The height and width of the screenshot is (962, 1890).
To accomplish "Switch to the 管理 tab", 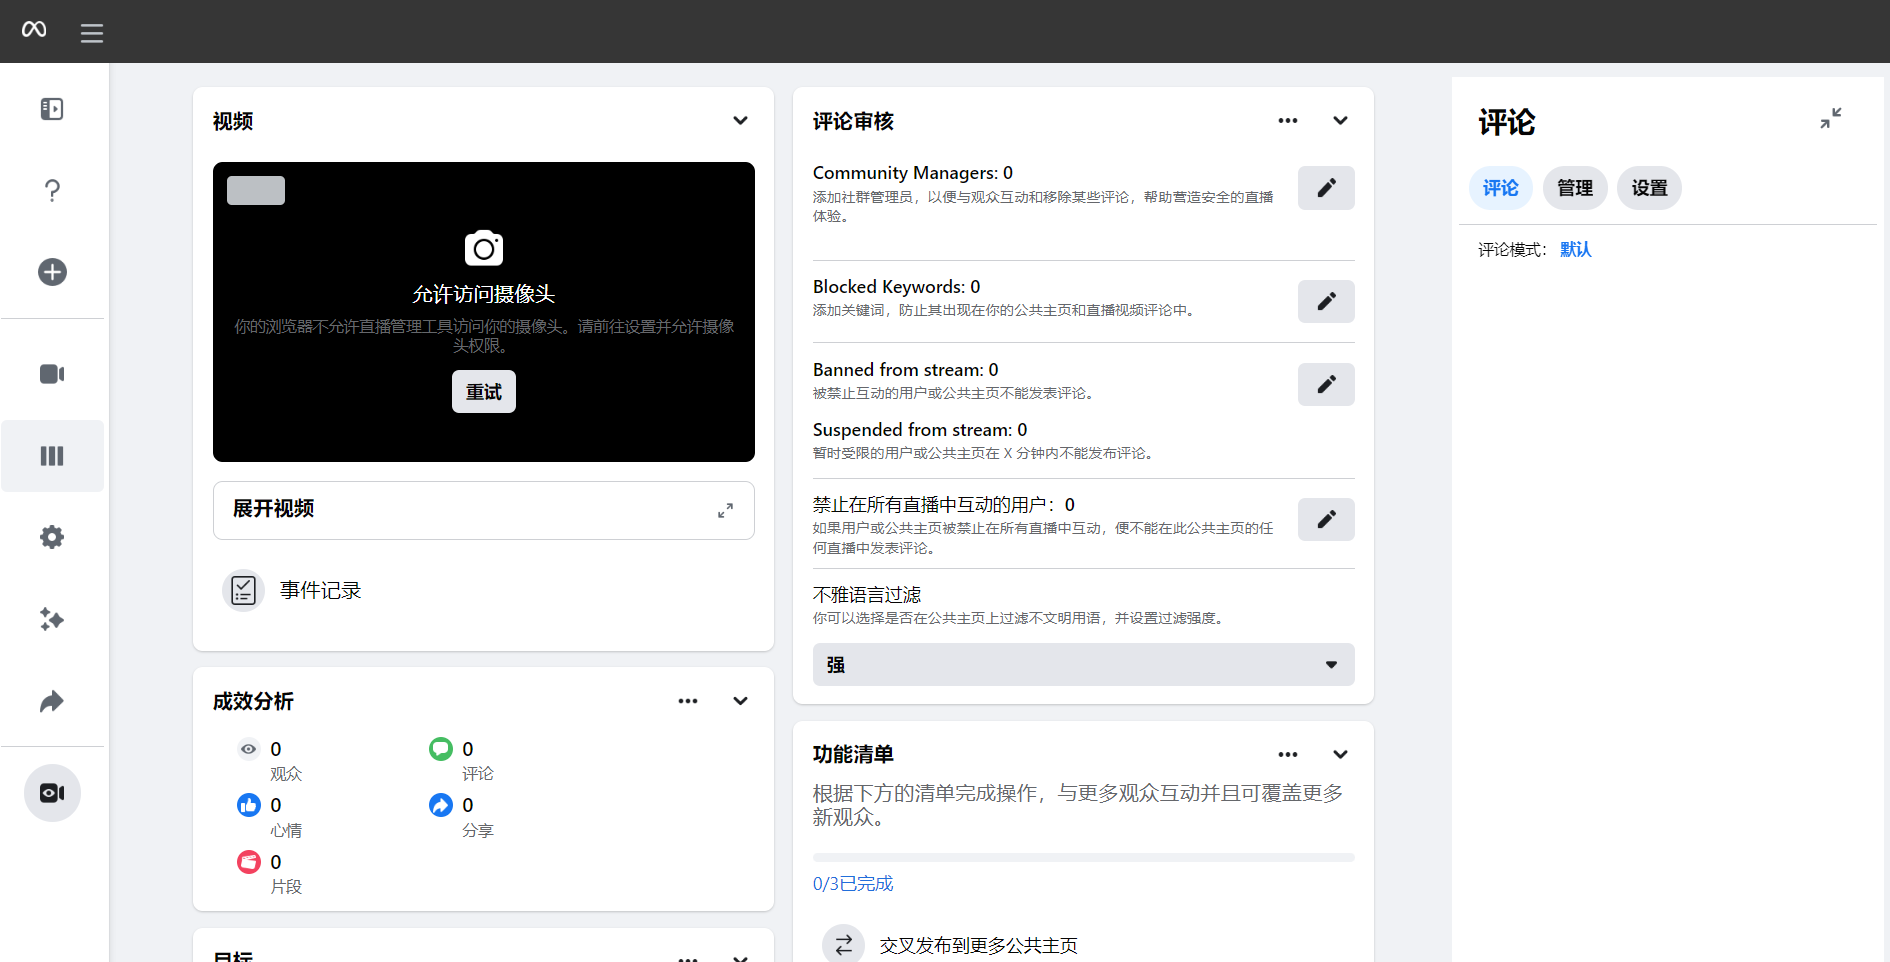I will pyautogui.click(x=1574, y=188).
